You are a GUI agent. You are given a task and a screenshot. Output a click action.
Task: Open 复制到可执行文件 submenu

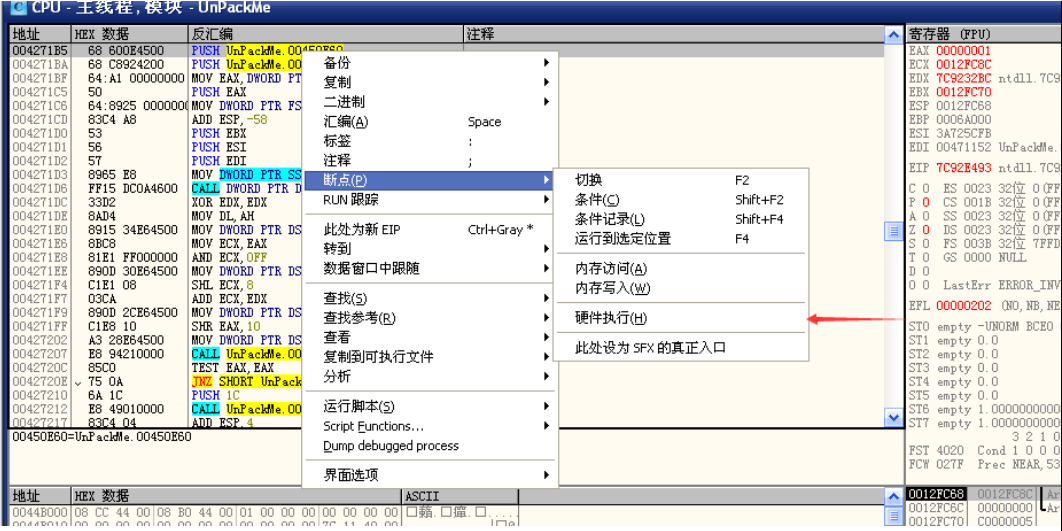click(x=430, y=357)
